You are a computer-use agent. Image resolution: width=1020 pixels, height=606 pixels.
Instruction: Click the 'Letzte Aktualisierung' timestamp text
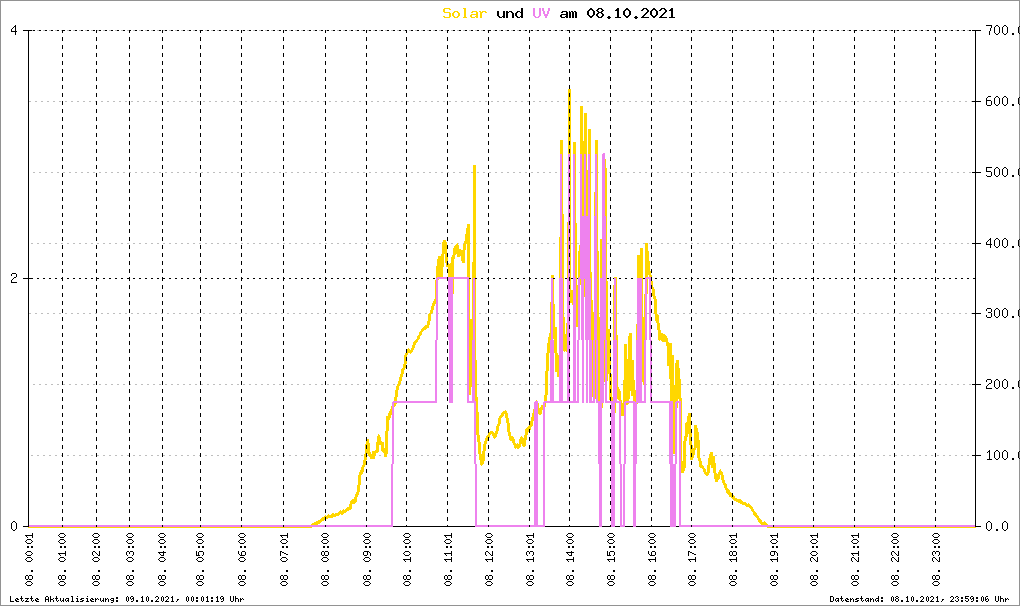(127, 599)
